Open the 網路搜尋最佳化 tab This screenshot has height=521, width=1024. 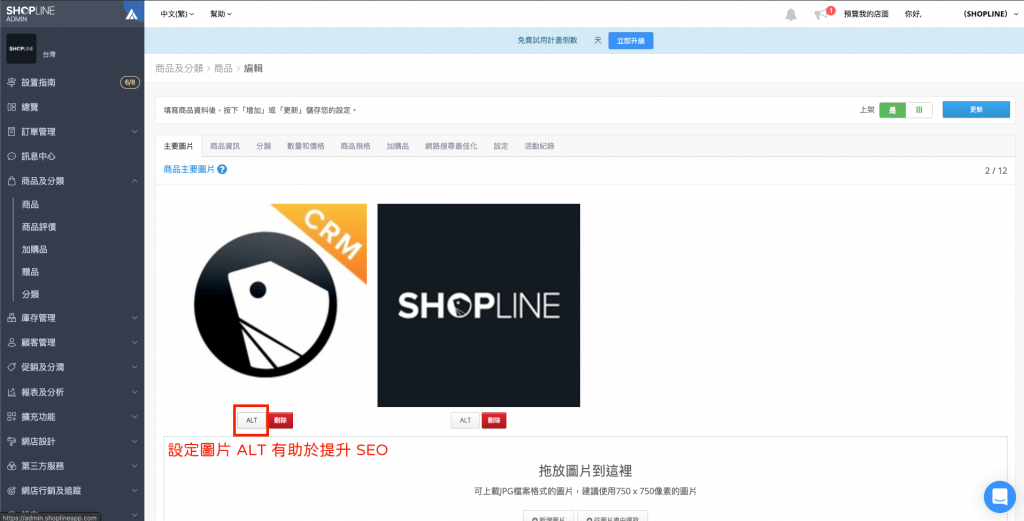click(x=451, y=146)
